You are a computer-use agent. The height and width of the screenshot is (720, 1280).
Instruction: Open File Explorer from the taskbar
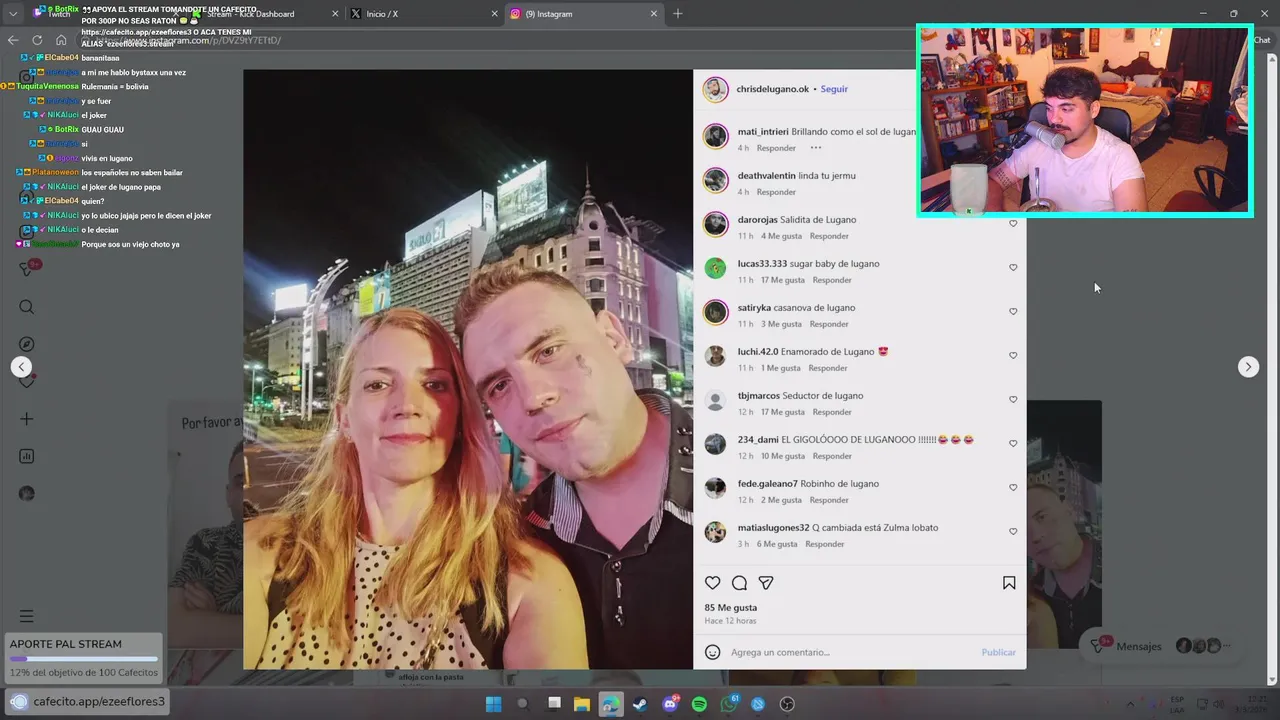click(x=581, y=704)
